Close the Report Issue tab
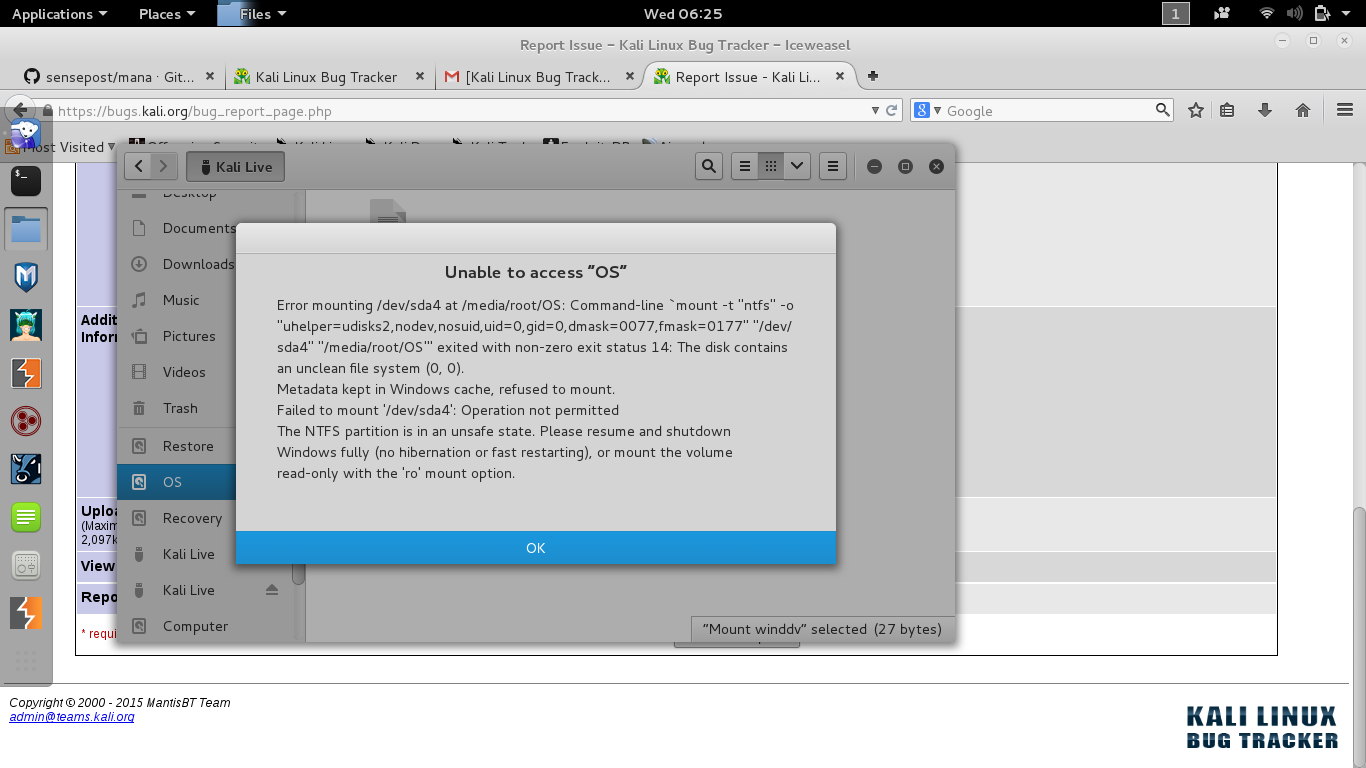 click(839, 77)
